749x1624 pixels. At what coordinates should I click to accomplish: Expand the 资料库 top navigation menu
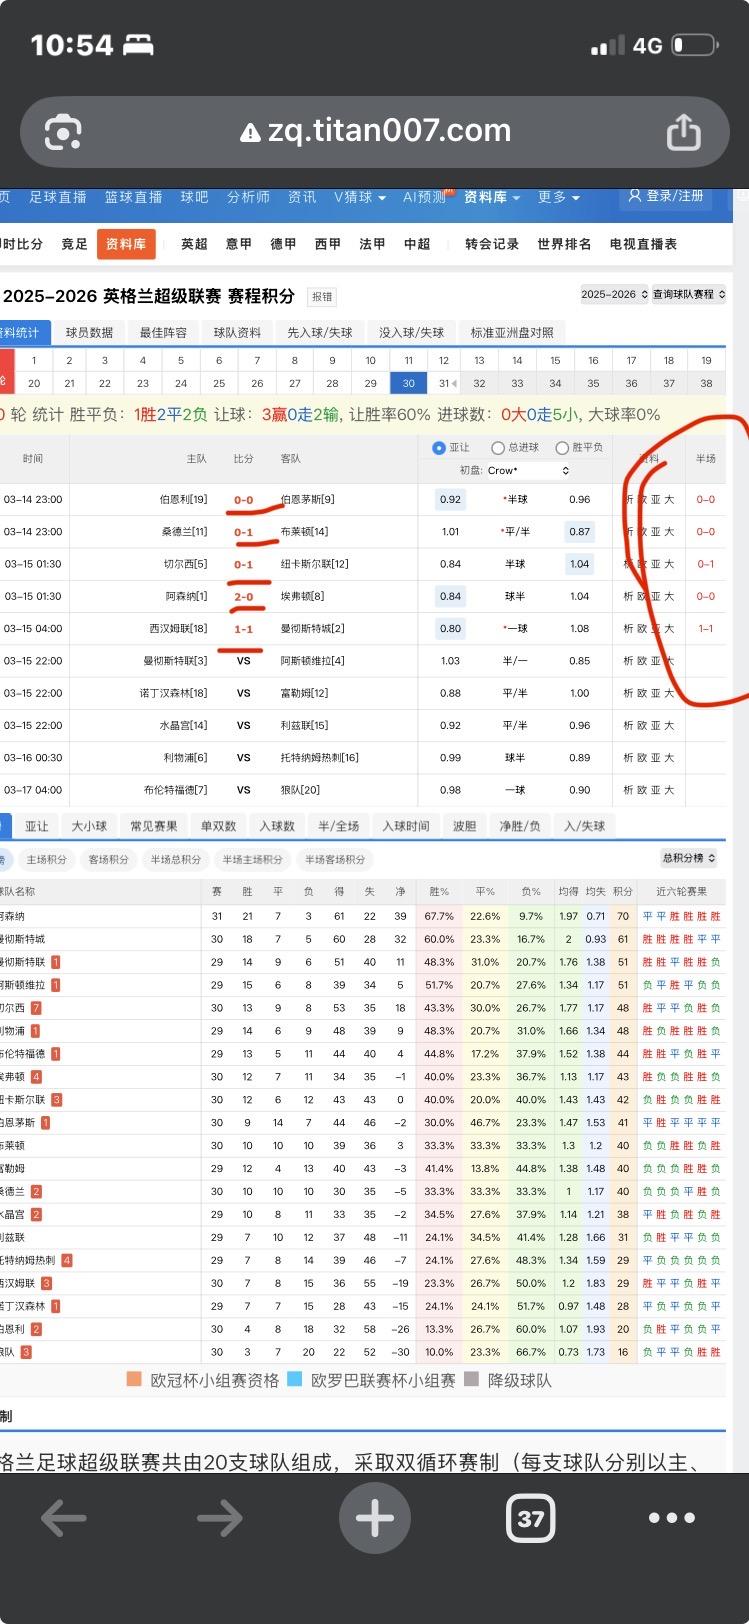[x=492, y=197]
